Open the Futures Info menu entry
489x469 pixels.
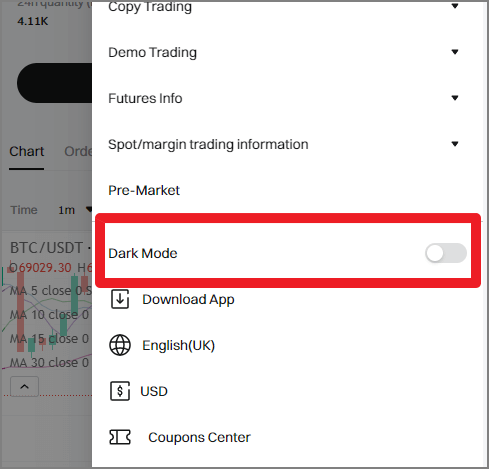pos(145,98)
